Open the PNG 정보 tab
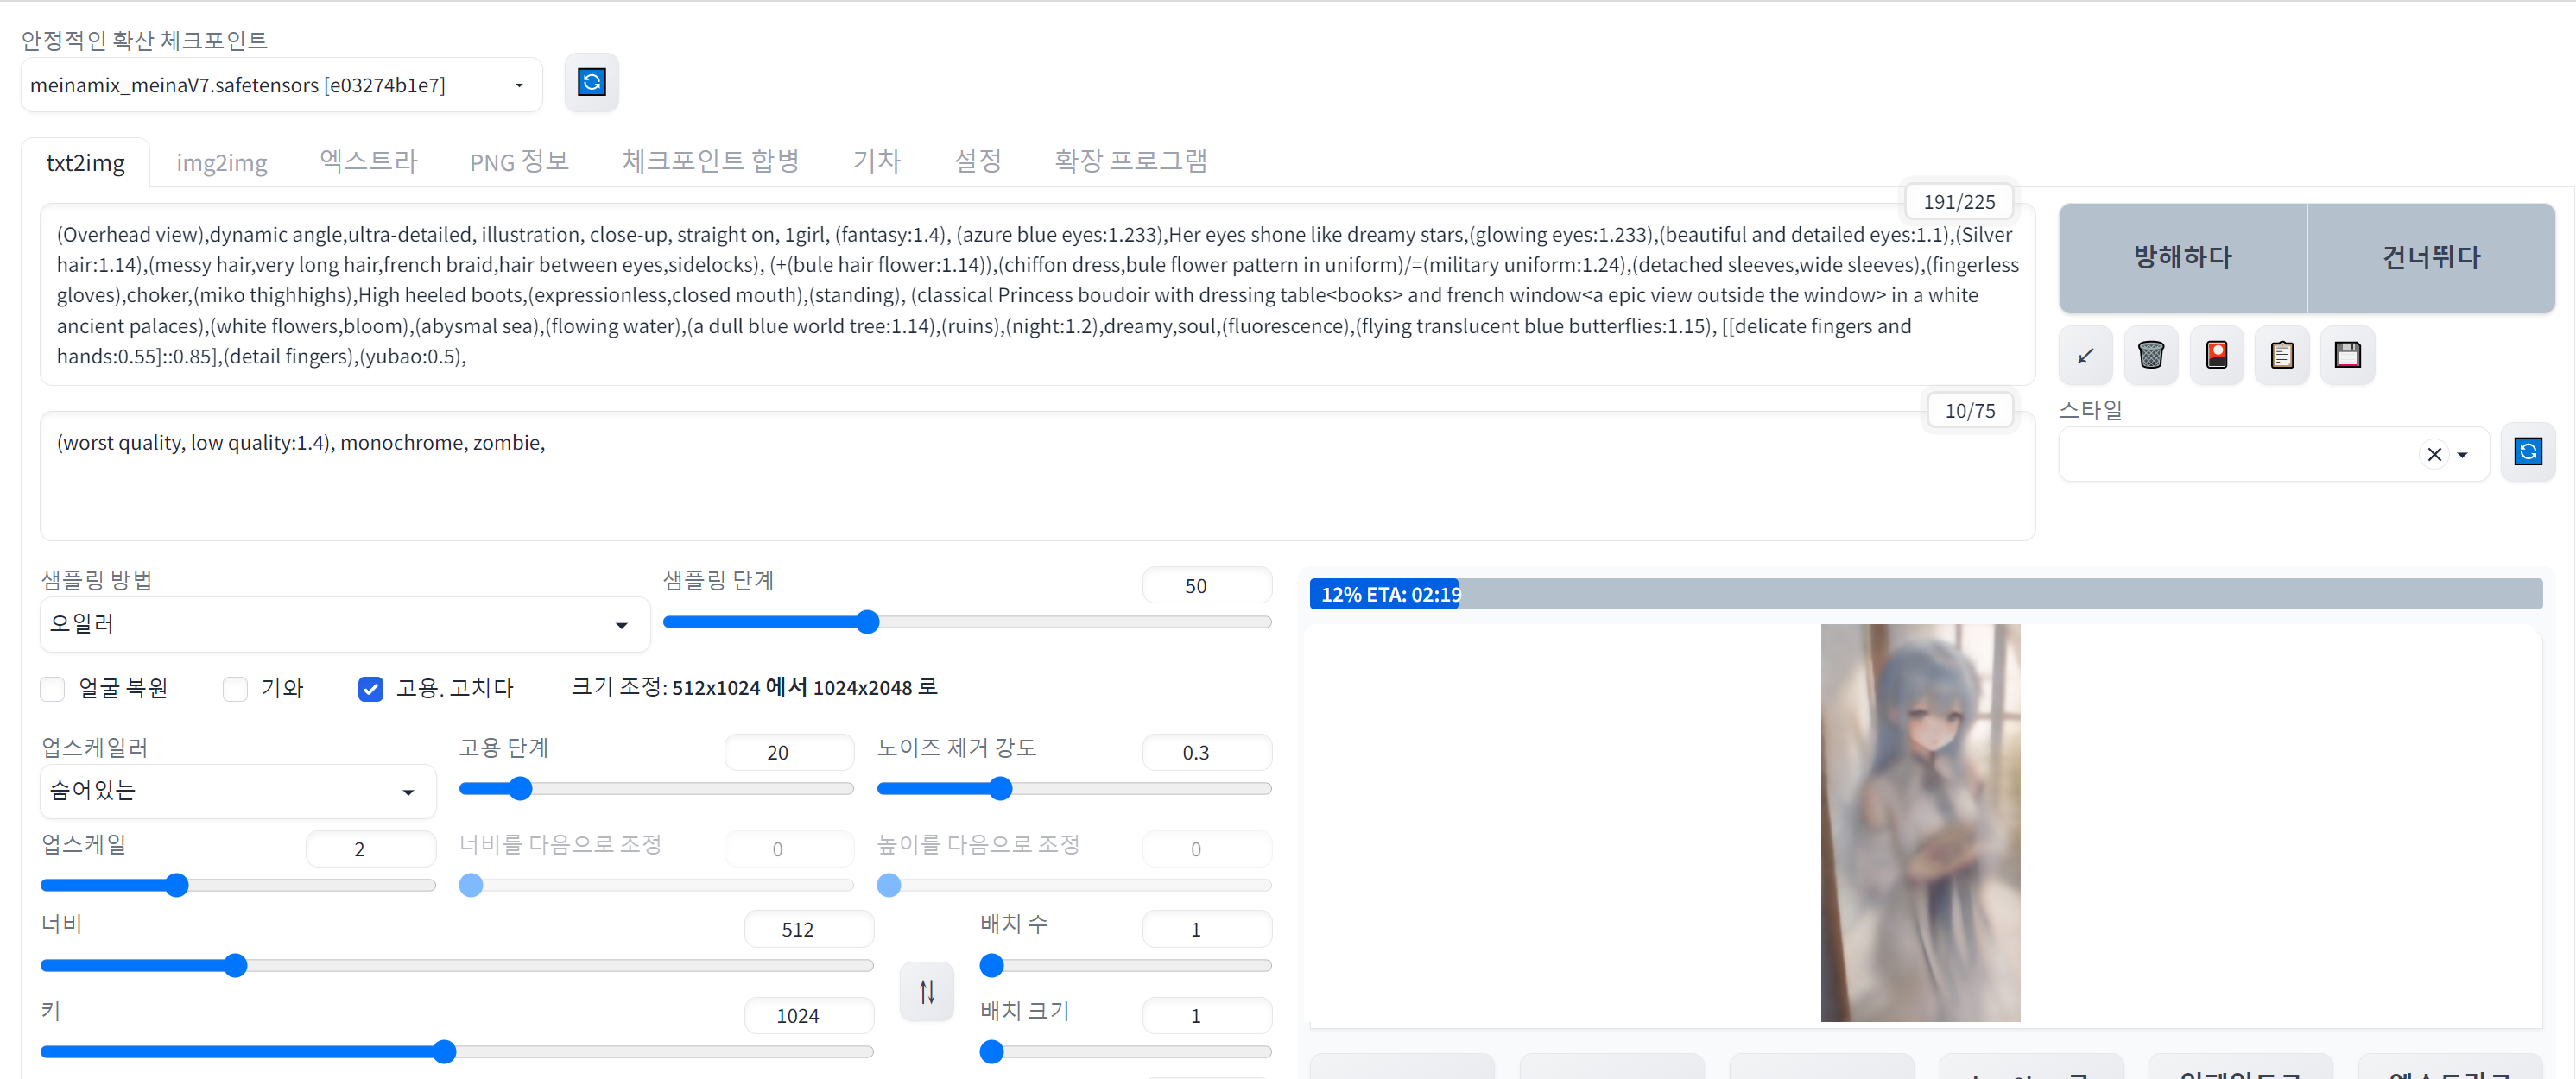Screen dimensions: 2576x1079 click(518, 162)
